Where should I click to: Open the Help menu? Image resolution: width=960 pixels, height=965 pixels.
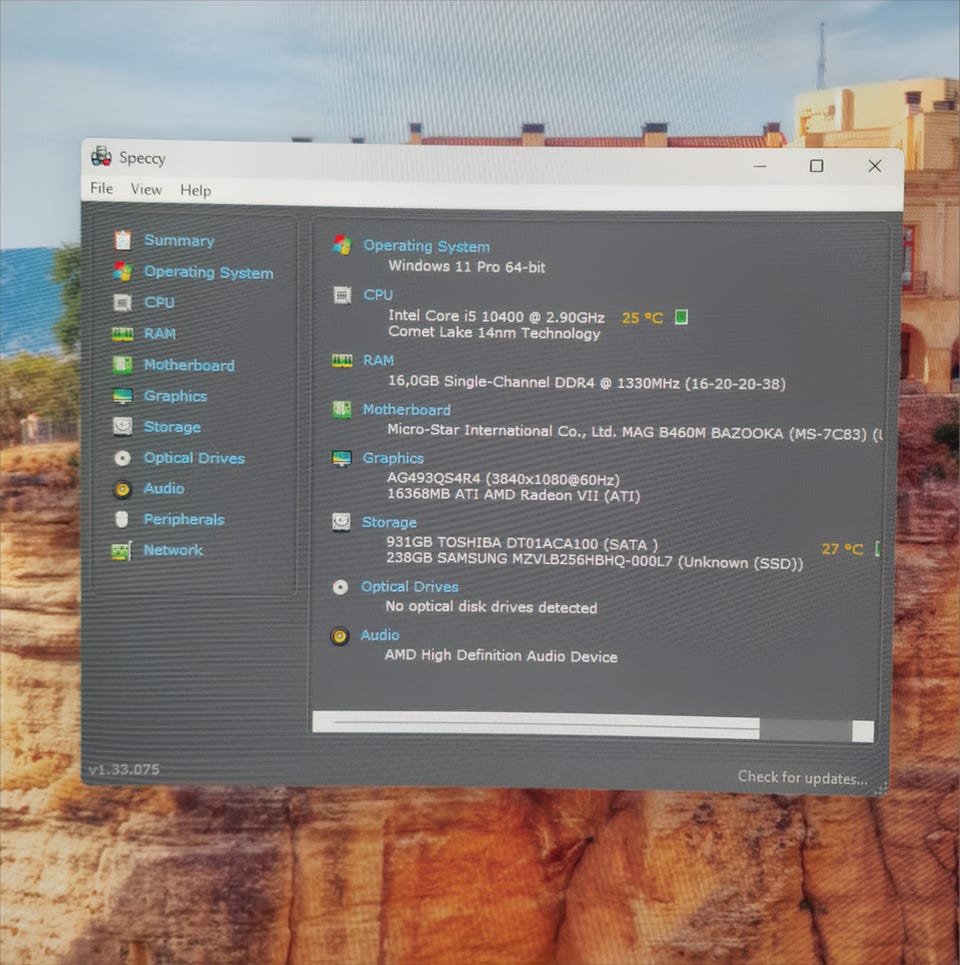pyautogui.click(x=196, y=191)
